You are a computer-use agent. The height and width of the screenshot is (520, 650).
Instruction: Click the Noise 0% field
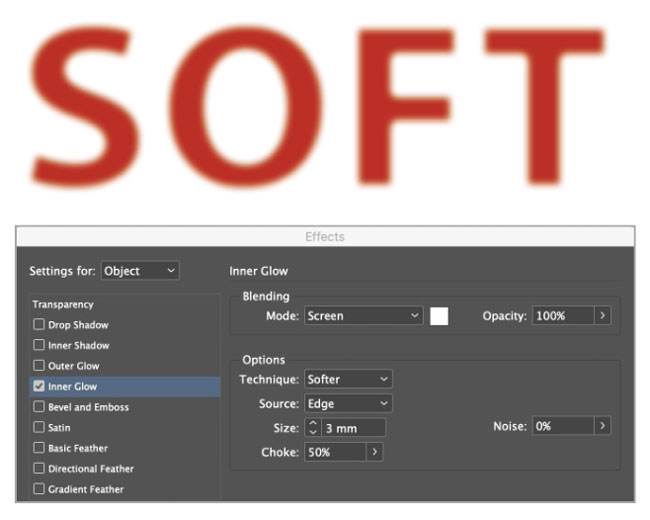click(x=563, y=426)
